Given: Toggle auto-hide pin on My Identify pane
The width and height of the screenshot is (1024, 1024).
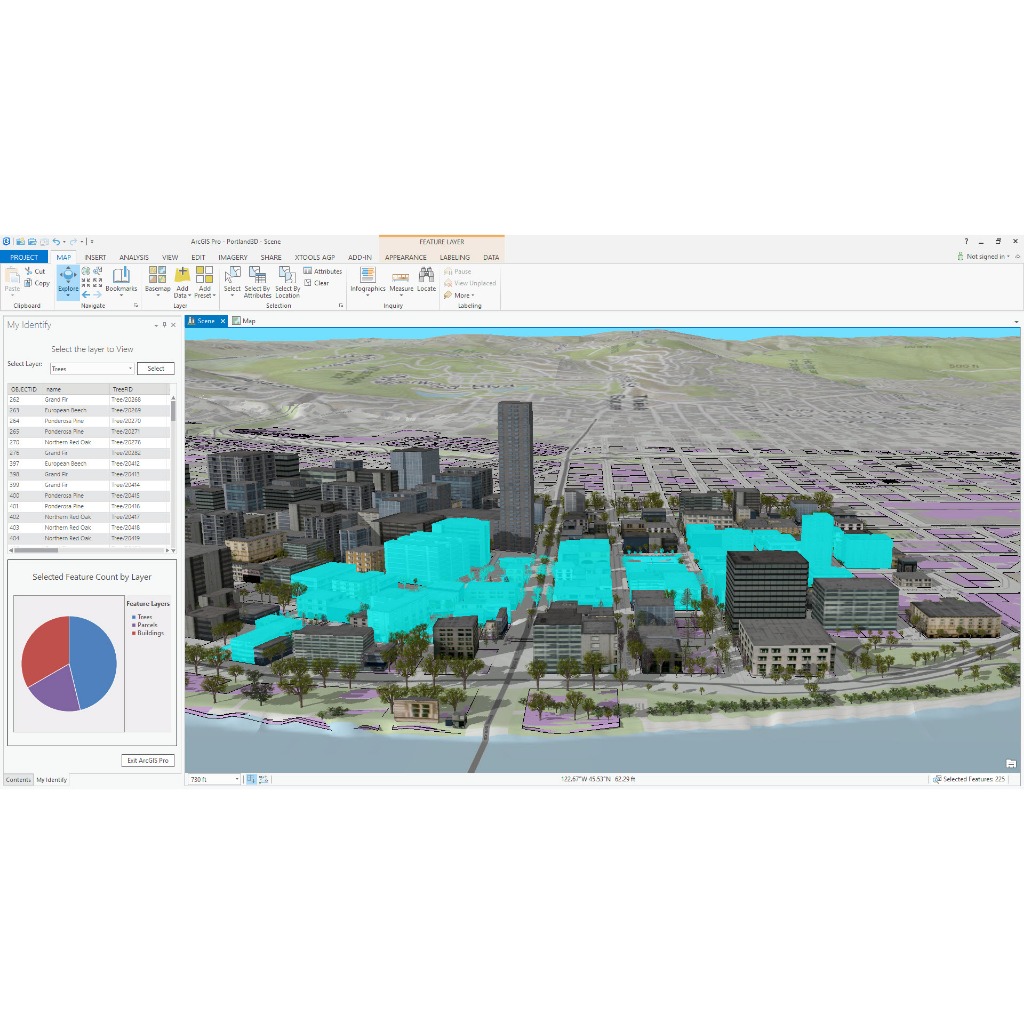Looking at the screenshot, I should coord(165,325).
